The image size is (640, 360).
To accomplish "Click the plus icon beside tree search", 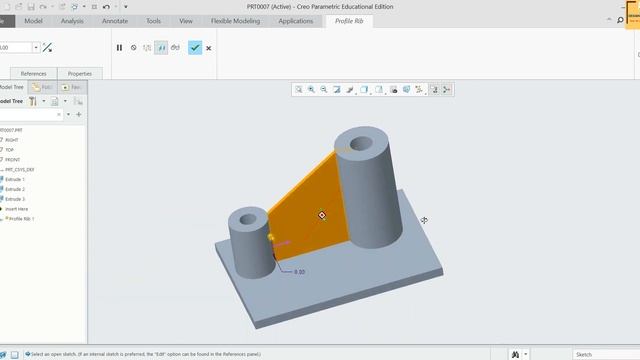I will point(79,115).
